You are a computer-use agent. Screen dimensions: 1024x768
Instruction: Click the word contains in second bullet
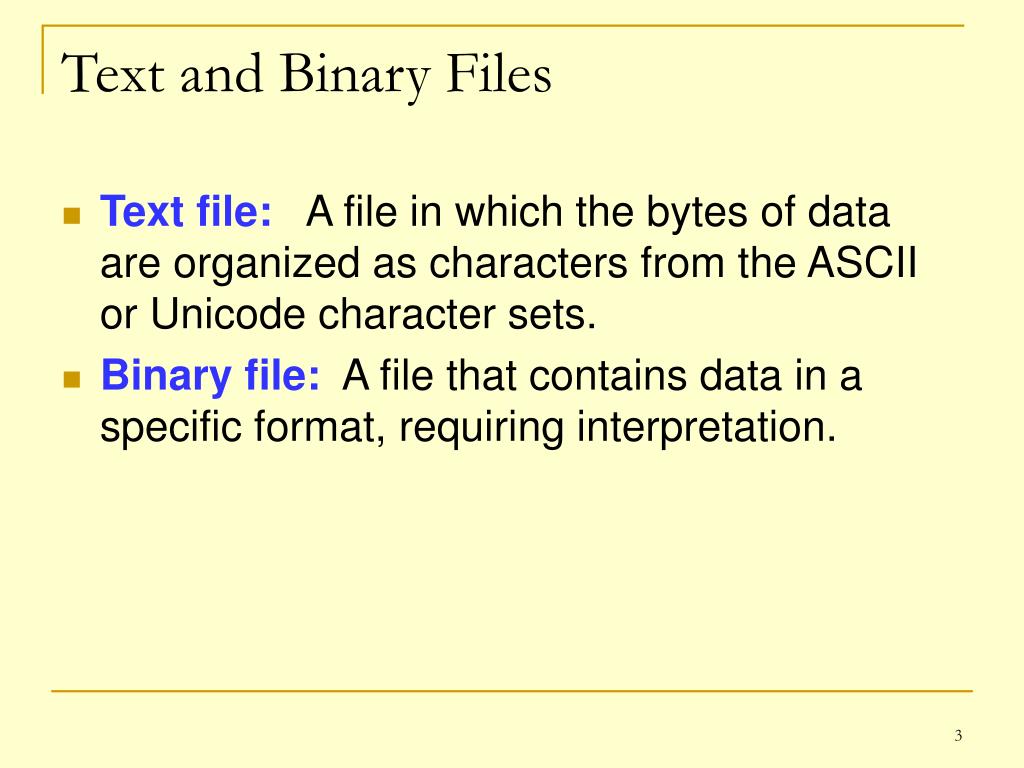tap(607, 376)
